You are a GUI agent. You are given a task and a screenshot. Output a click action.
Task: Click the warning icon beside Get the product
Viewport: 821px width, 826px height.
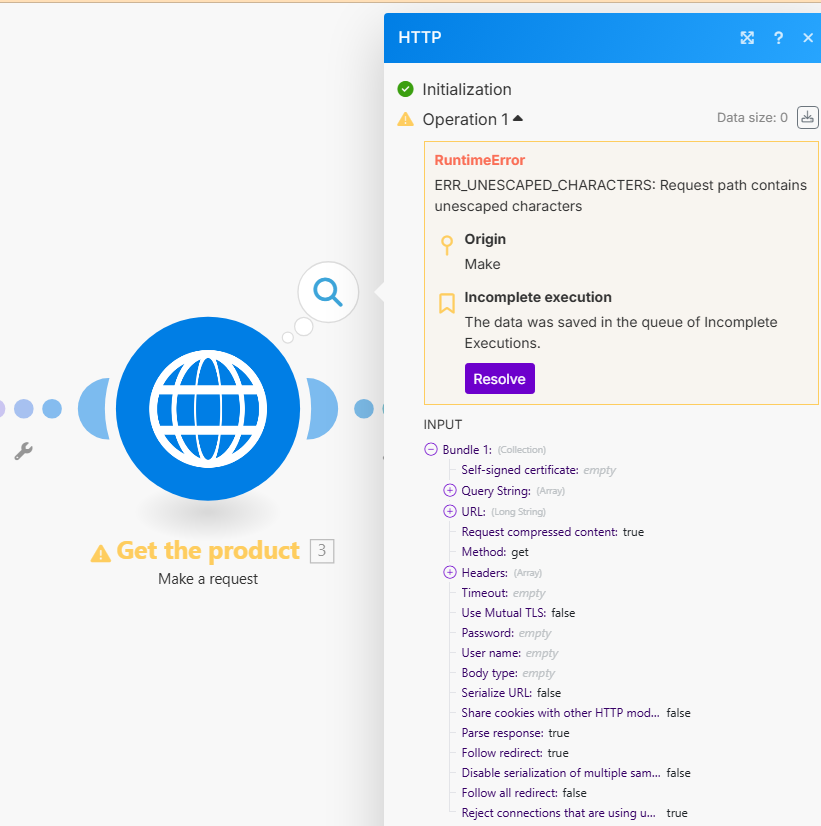101,553
